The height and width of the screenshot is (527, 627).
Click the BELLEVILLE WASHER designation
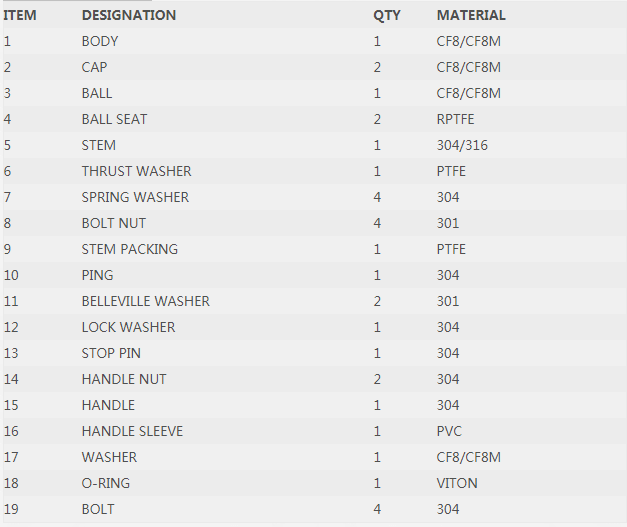pyautogui.click(x=146, y=301)
